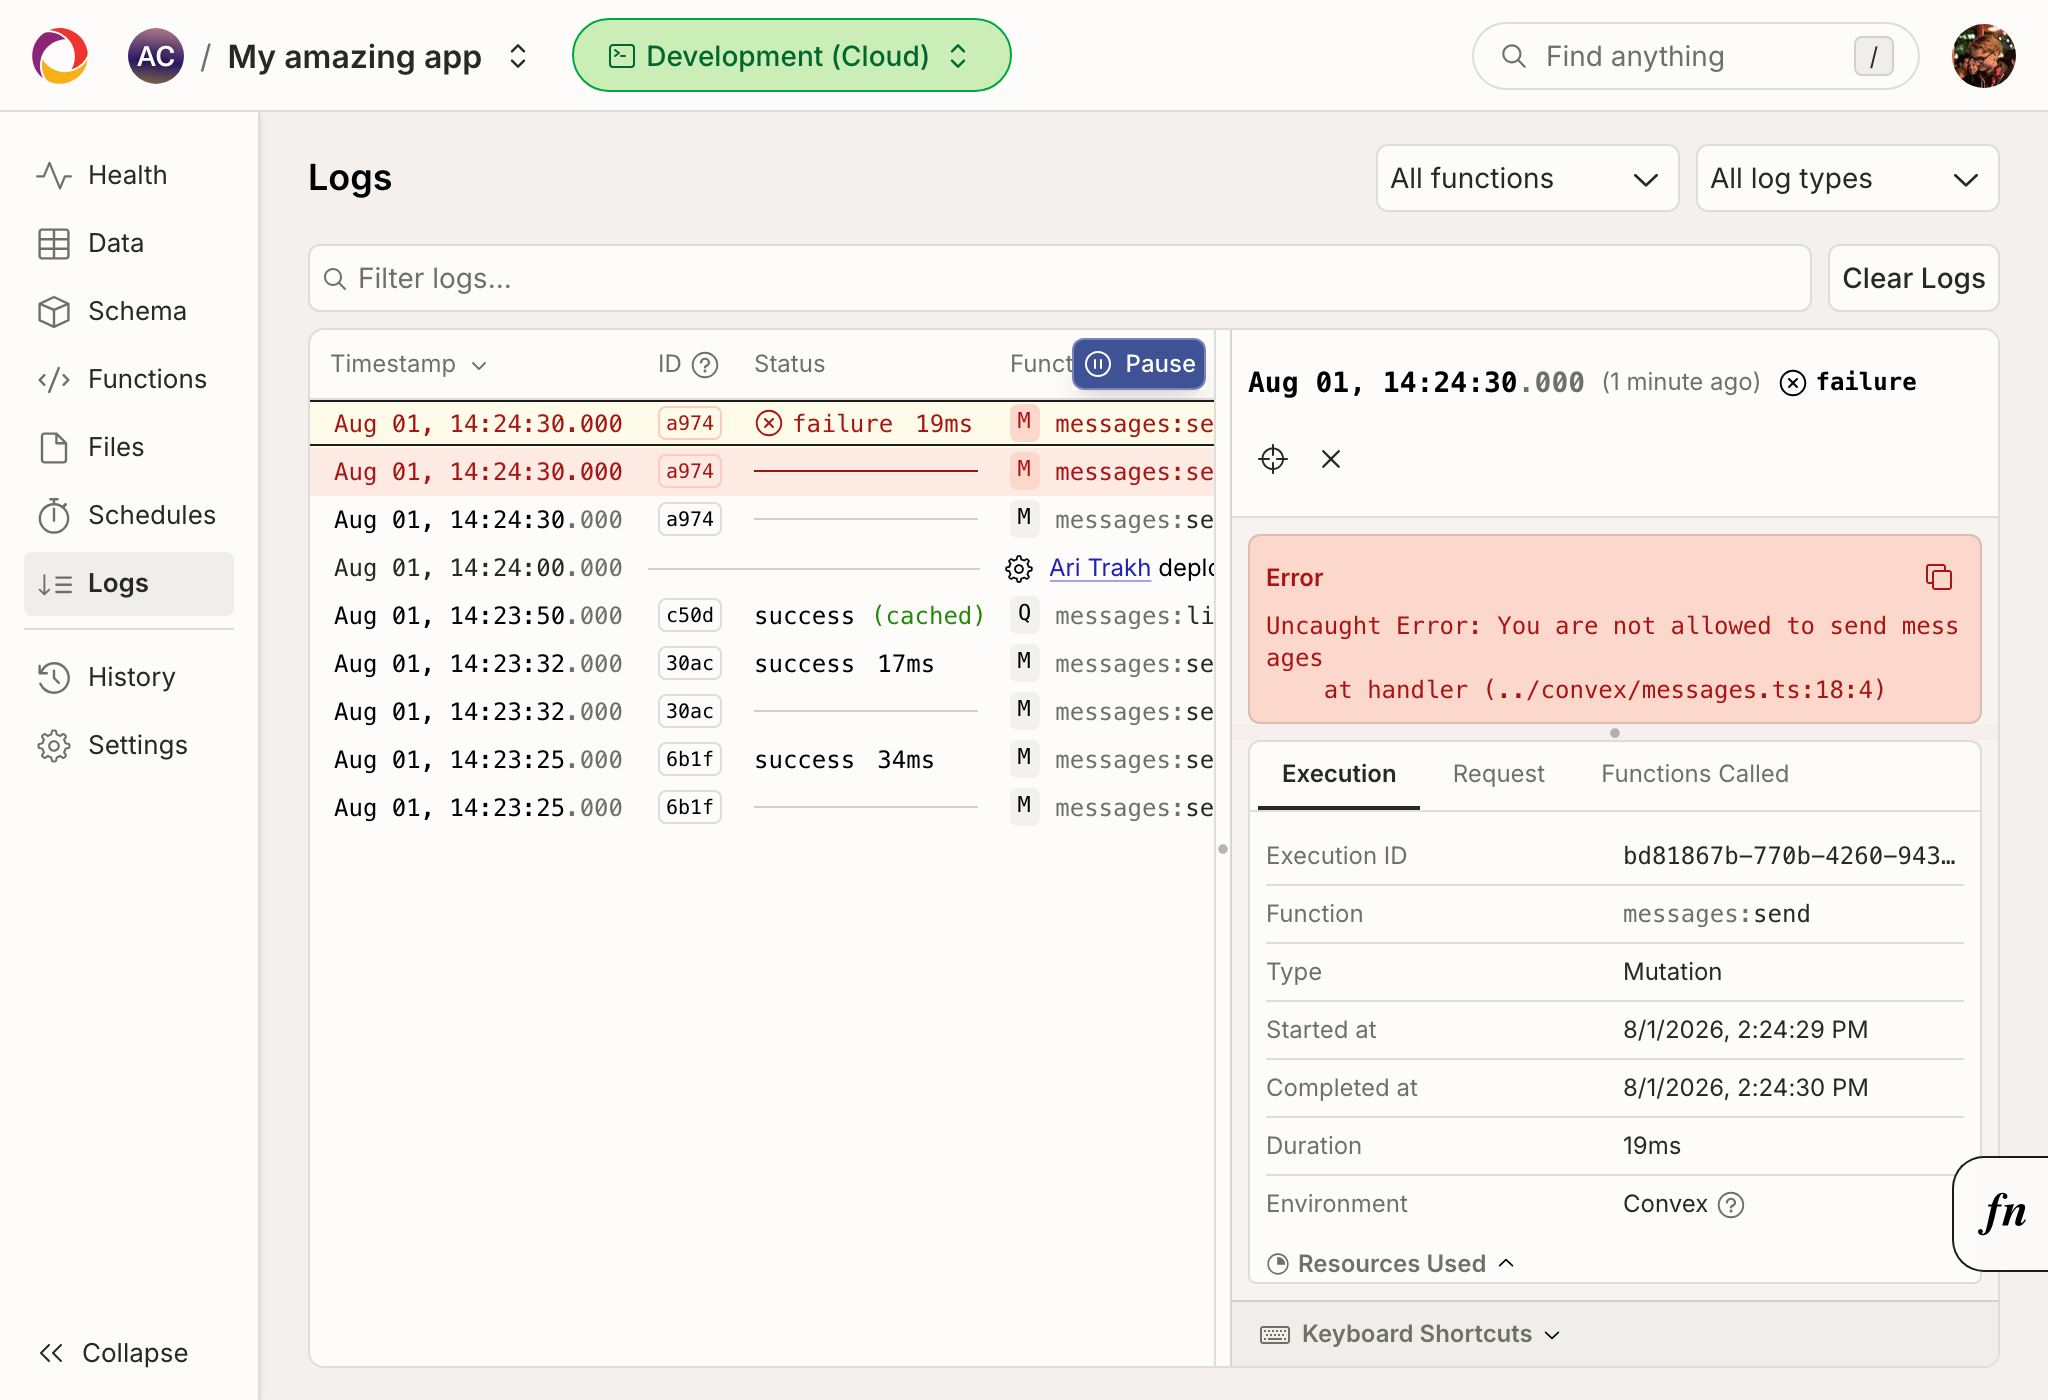Click the a974 ID badge in failure row
This screenshot has width=2048, height=1400.
(690, 423)
